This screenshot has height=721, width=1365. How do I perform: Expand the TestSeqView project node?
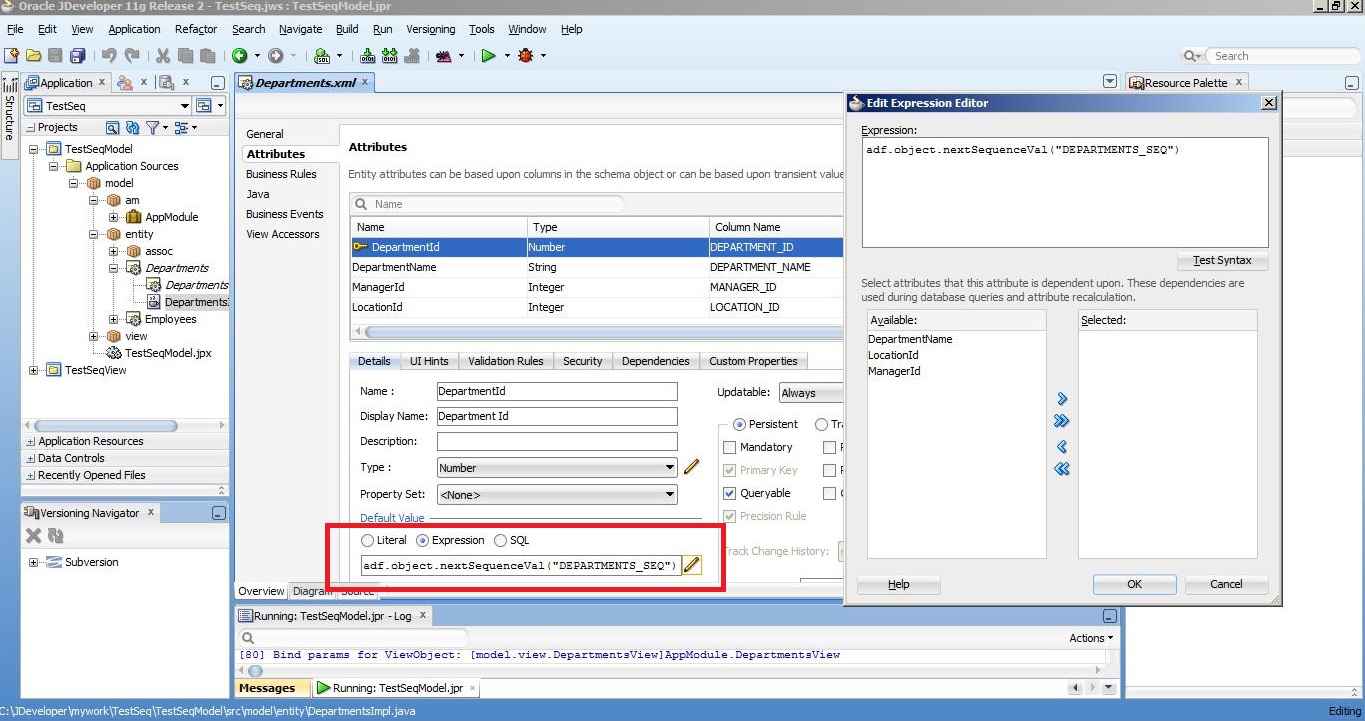coord(34,370)
